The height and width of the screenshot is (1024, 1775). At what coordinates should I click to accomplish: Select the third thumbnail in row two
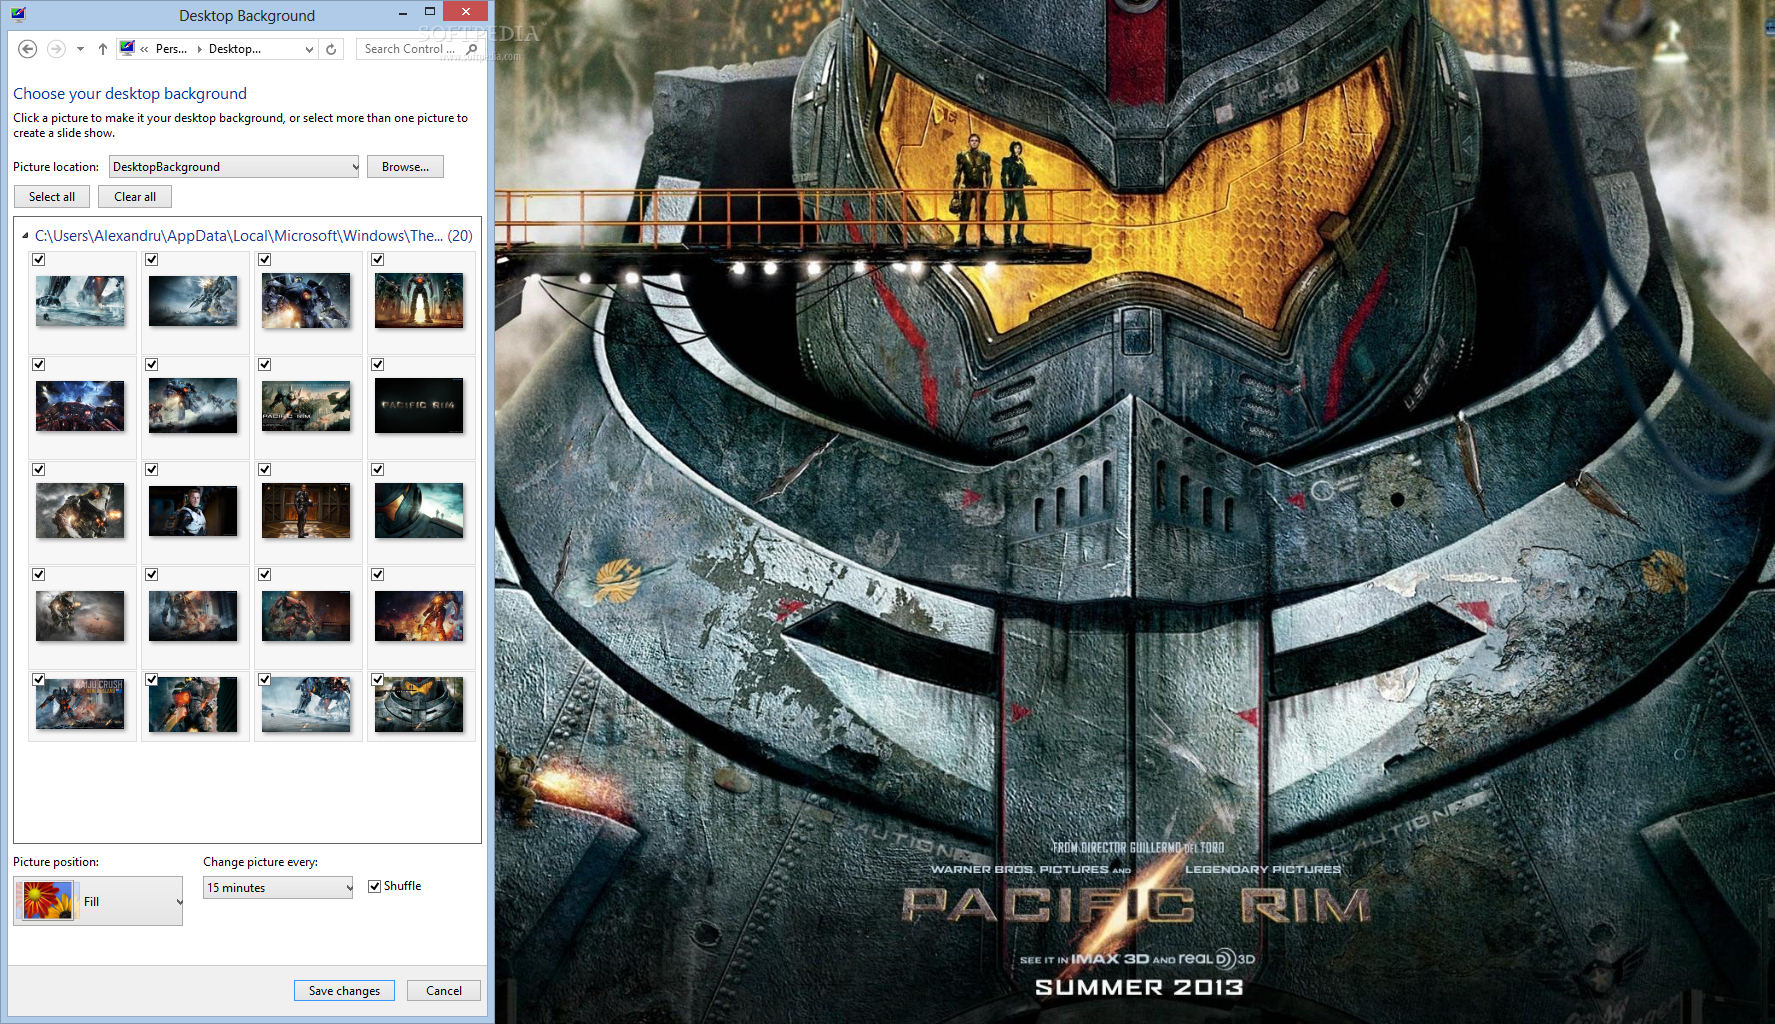click(x=306, y=406)
